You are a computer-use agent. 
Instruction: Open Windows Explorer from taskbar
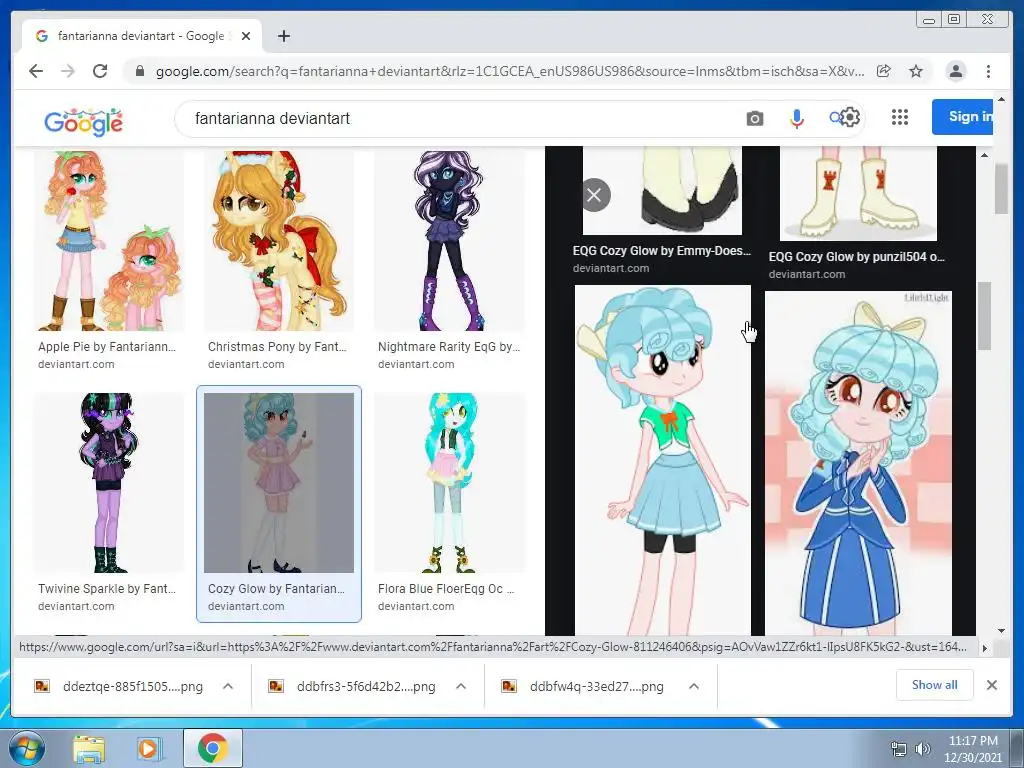coord(89,749)
